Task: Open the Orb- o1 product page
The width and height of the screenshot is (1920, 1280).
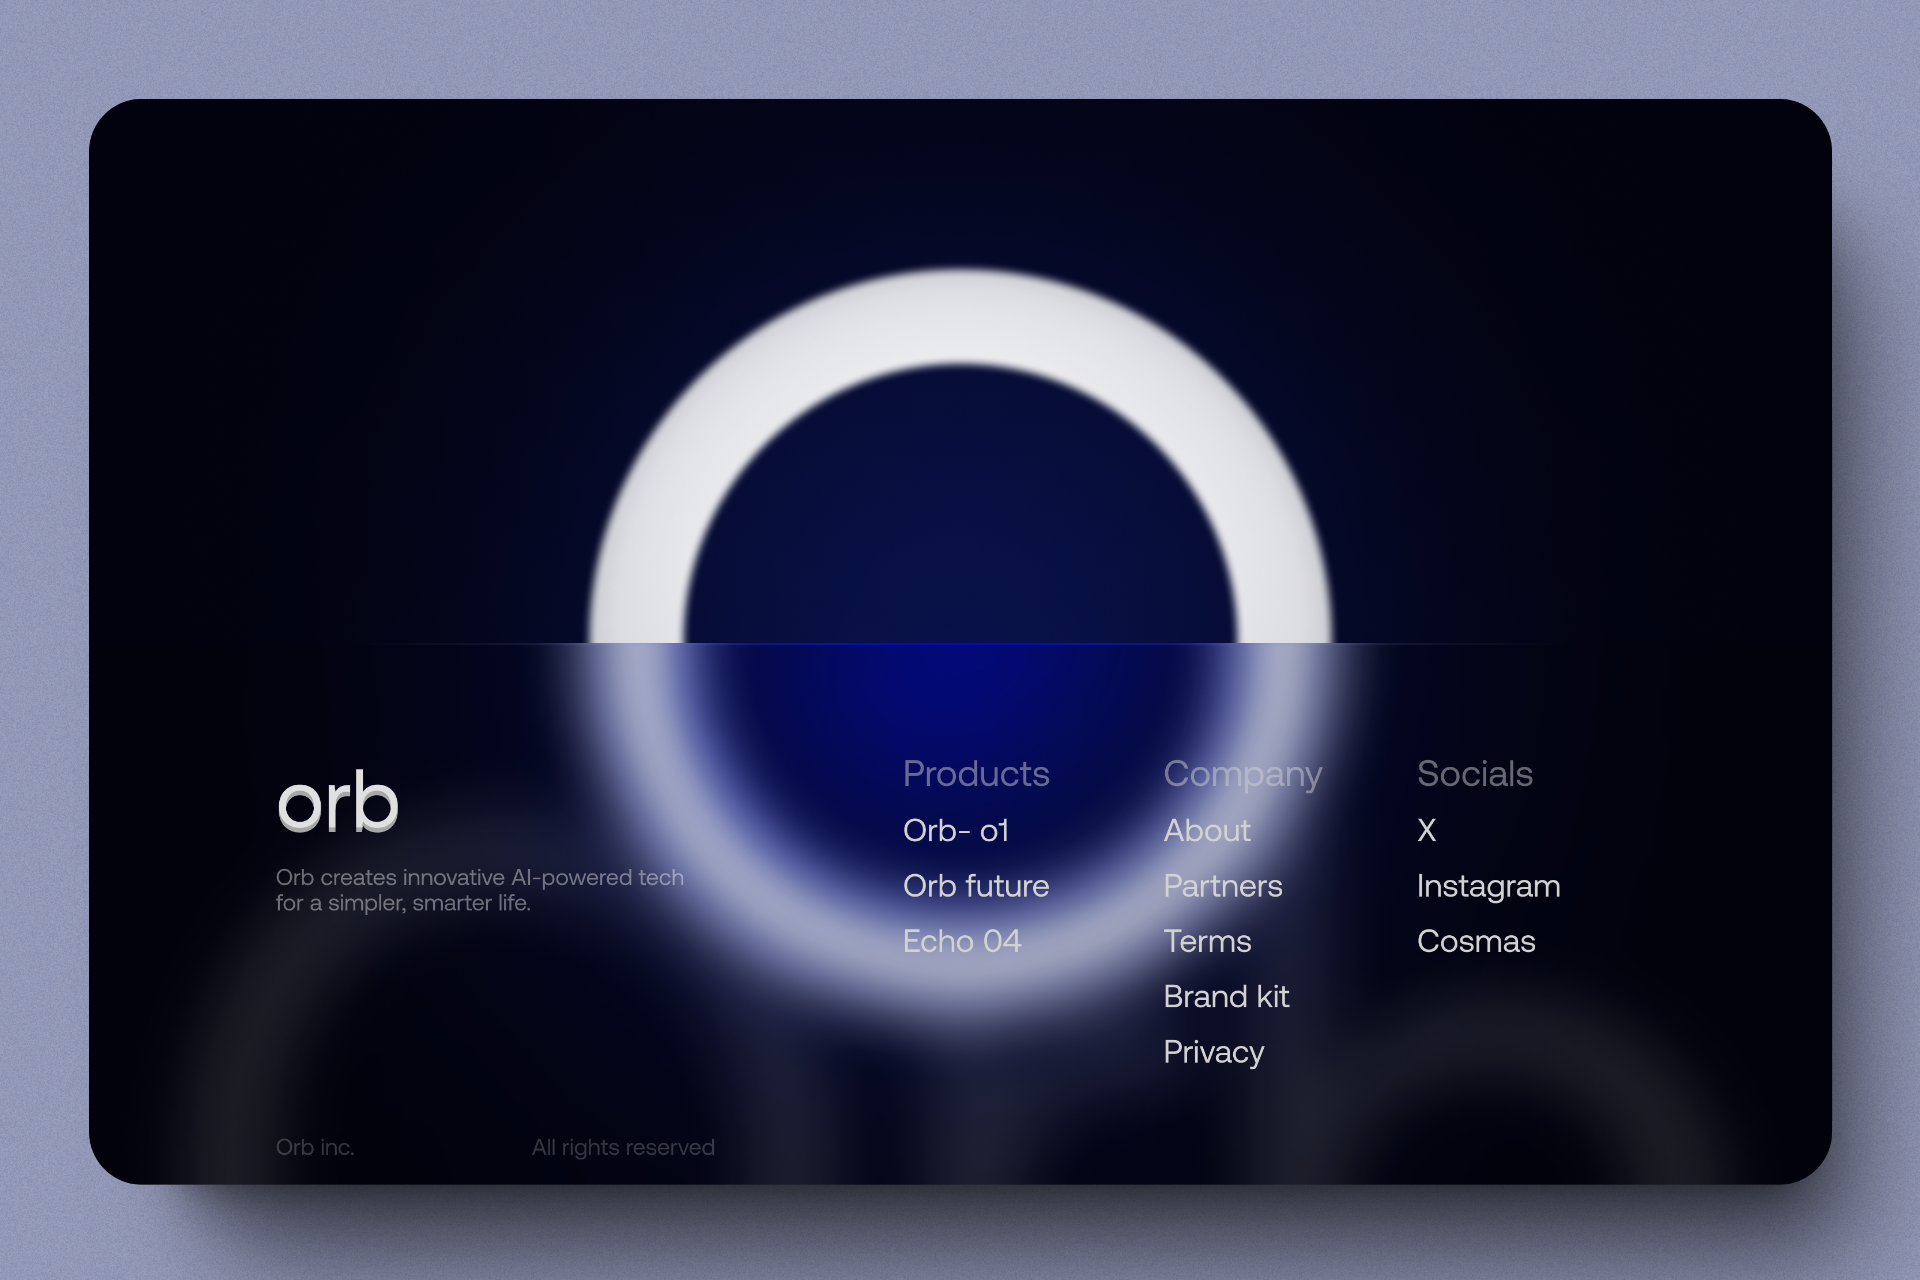Action: tap(956, 830)
